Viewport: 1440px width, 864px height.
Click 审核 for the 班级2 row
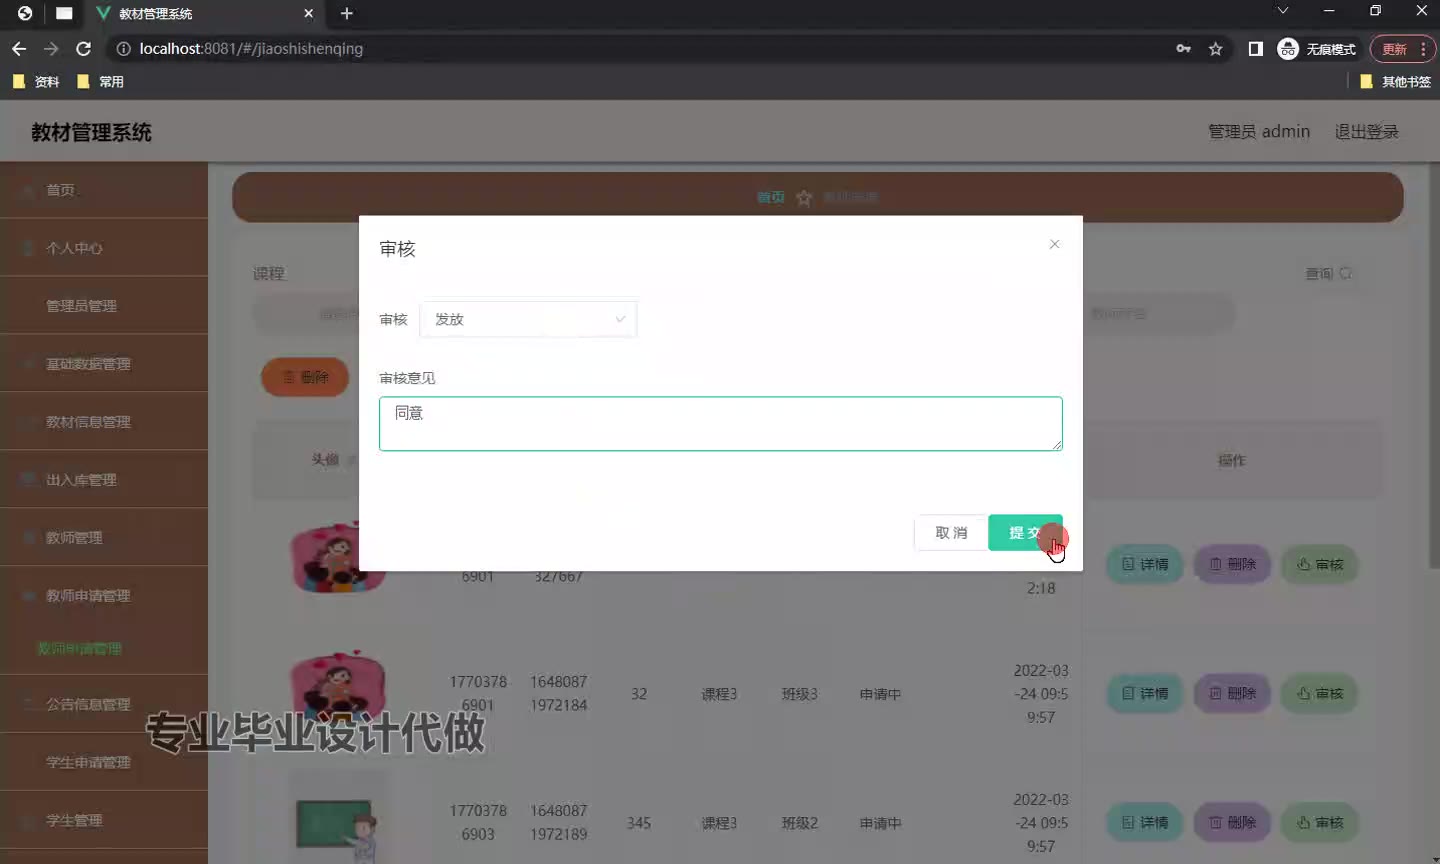pyautogui.click(x=1320, y=822)
